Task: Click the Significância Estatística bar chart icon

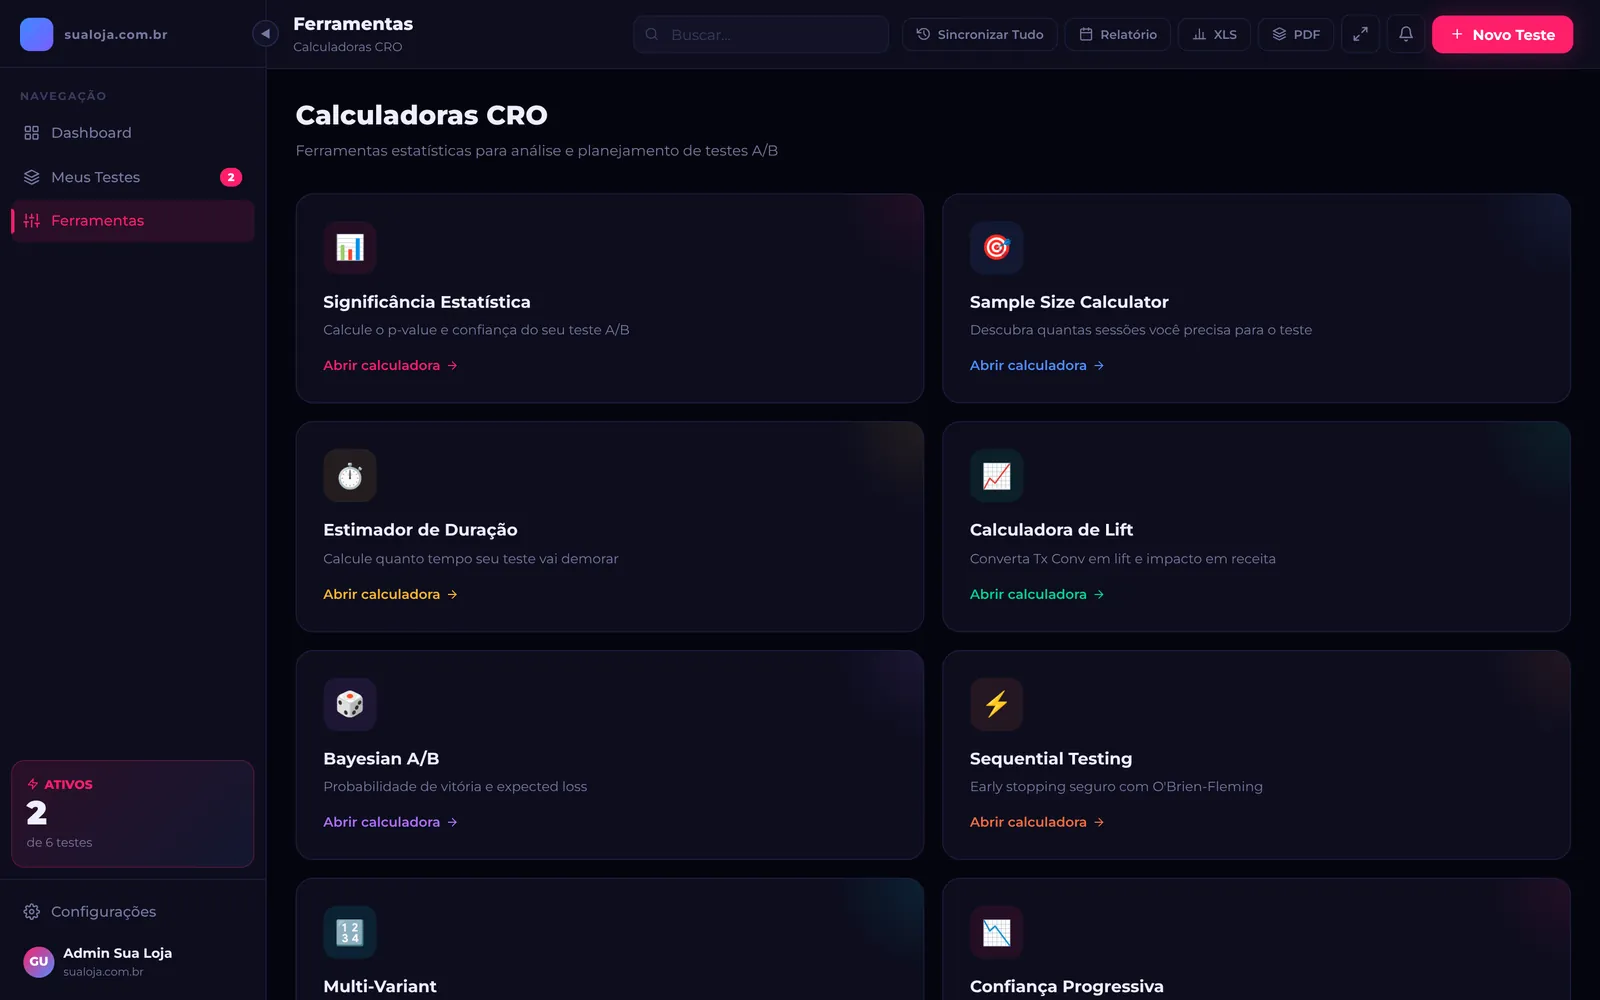Action: tap(350, 247)
